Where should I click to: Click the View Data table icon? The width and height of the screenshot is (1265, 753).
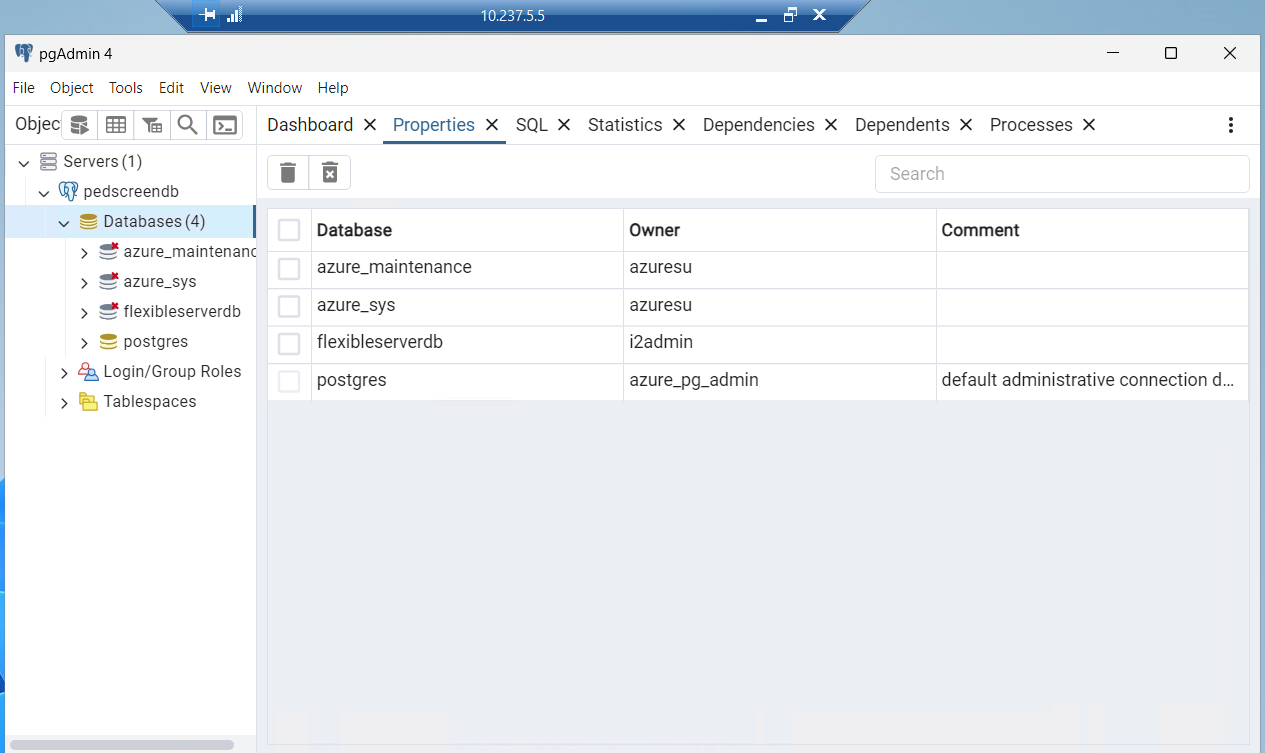click(x=116, y=125)
